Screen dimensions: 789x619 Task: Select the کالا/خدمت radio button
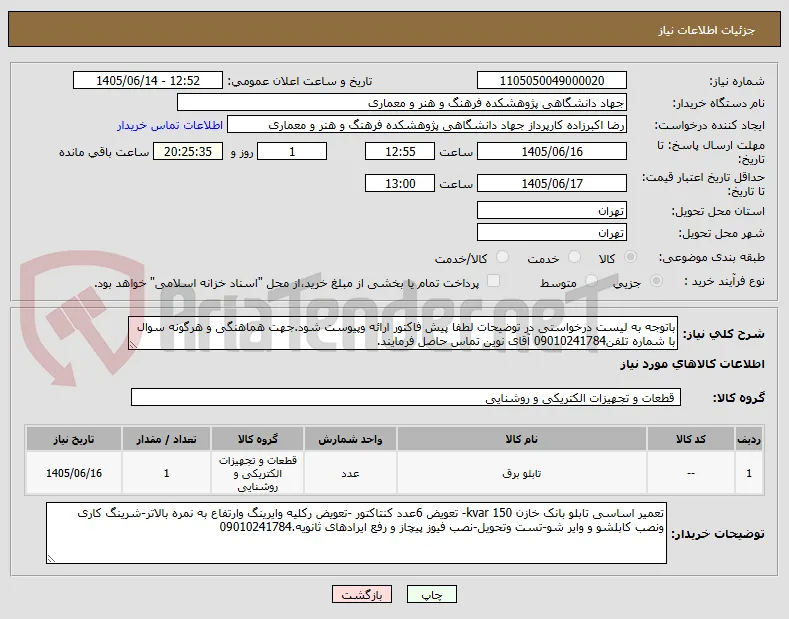(x=502, y=257)
